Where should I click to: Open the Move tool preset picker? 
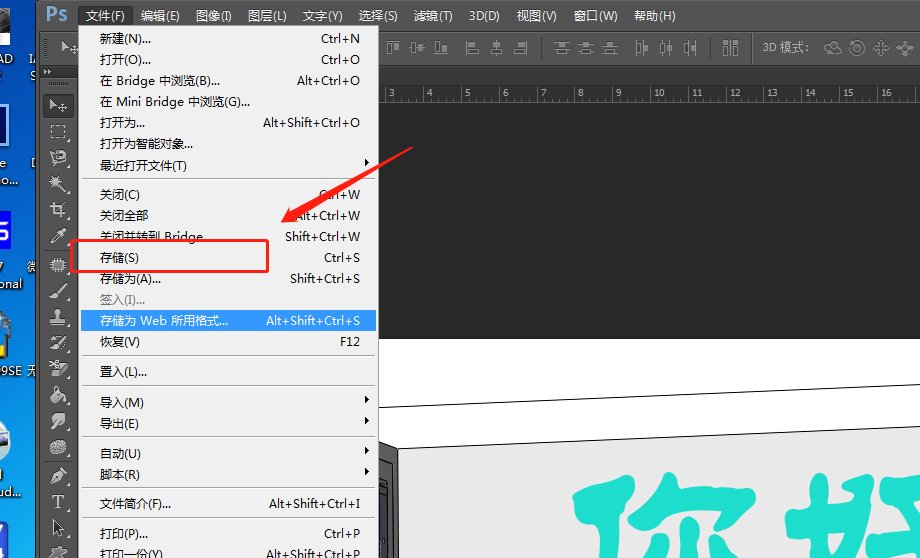(x=69, y=46)
